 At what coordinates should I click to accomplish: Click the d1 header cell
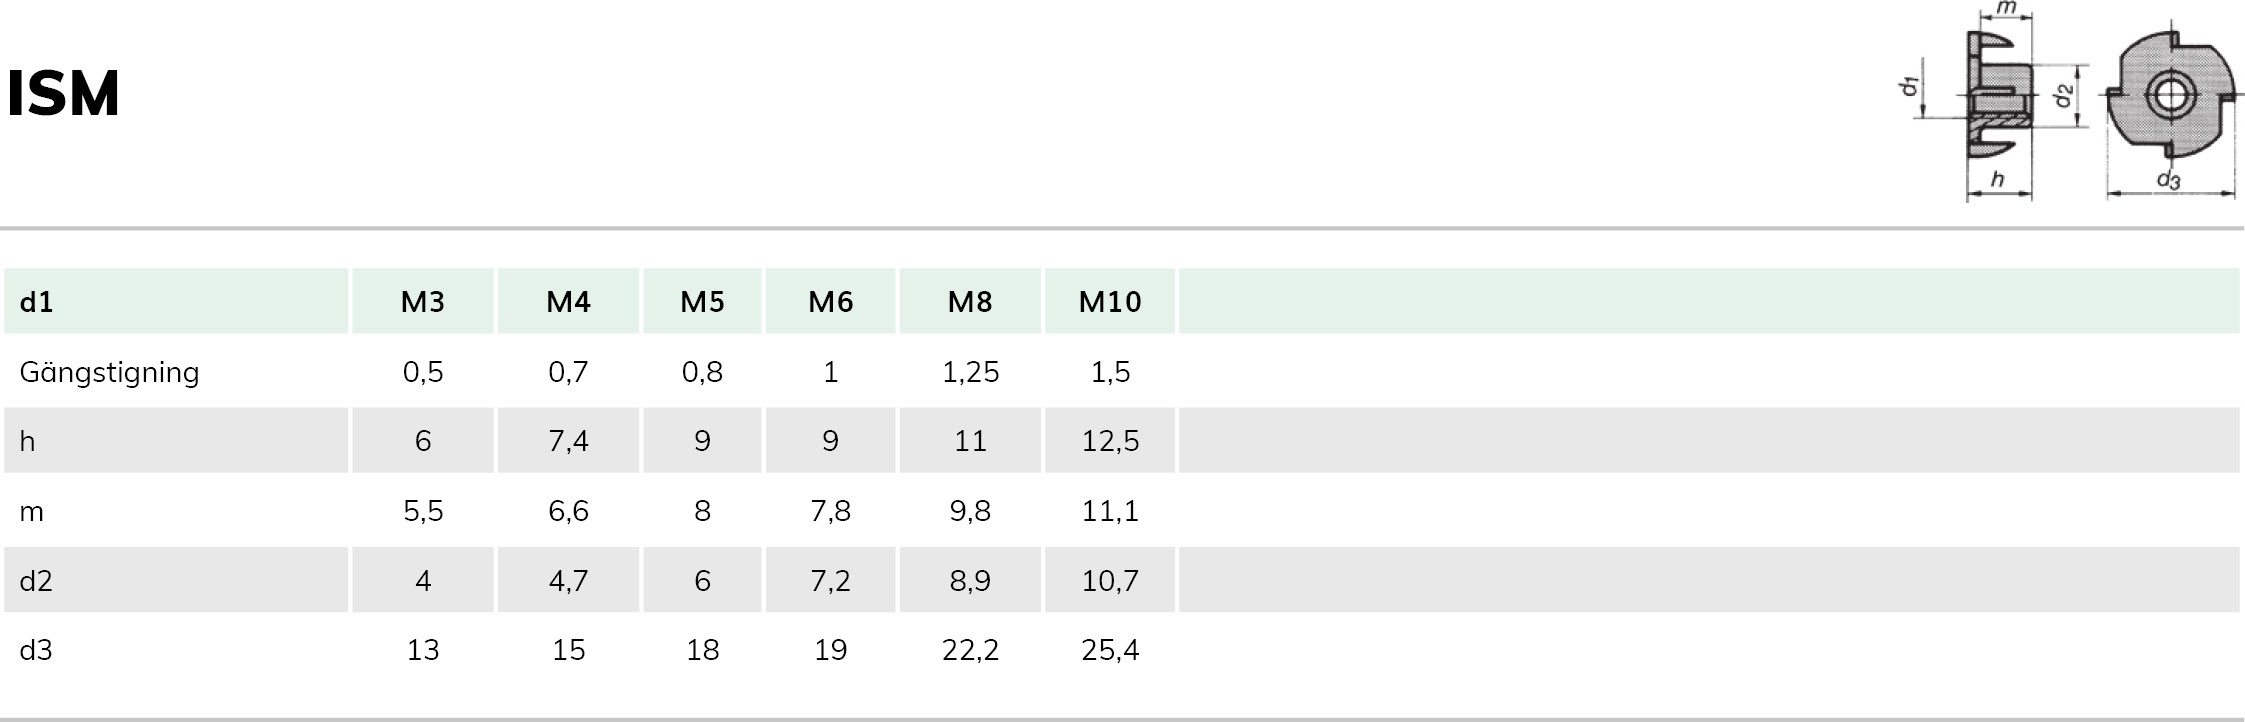pos(176,301)
